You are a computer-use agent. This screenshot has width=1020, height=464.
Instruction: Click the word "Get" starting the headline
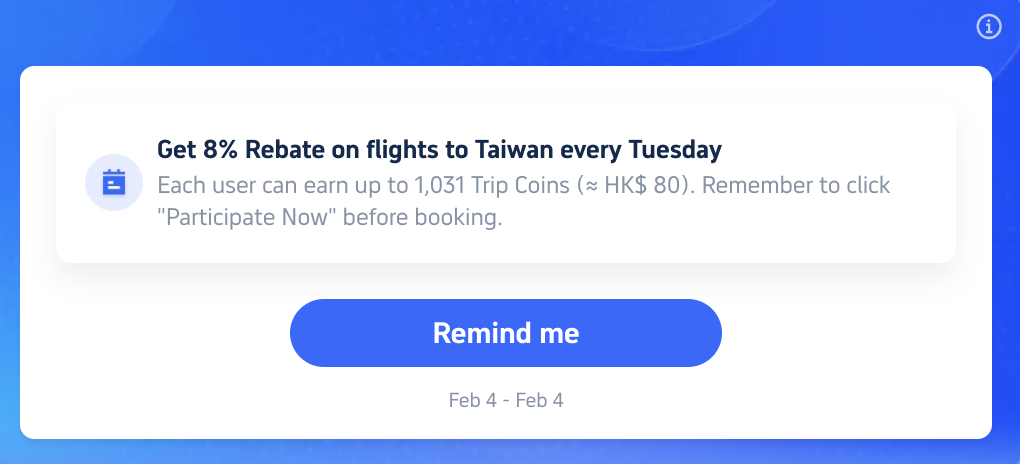click(175, 151)
